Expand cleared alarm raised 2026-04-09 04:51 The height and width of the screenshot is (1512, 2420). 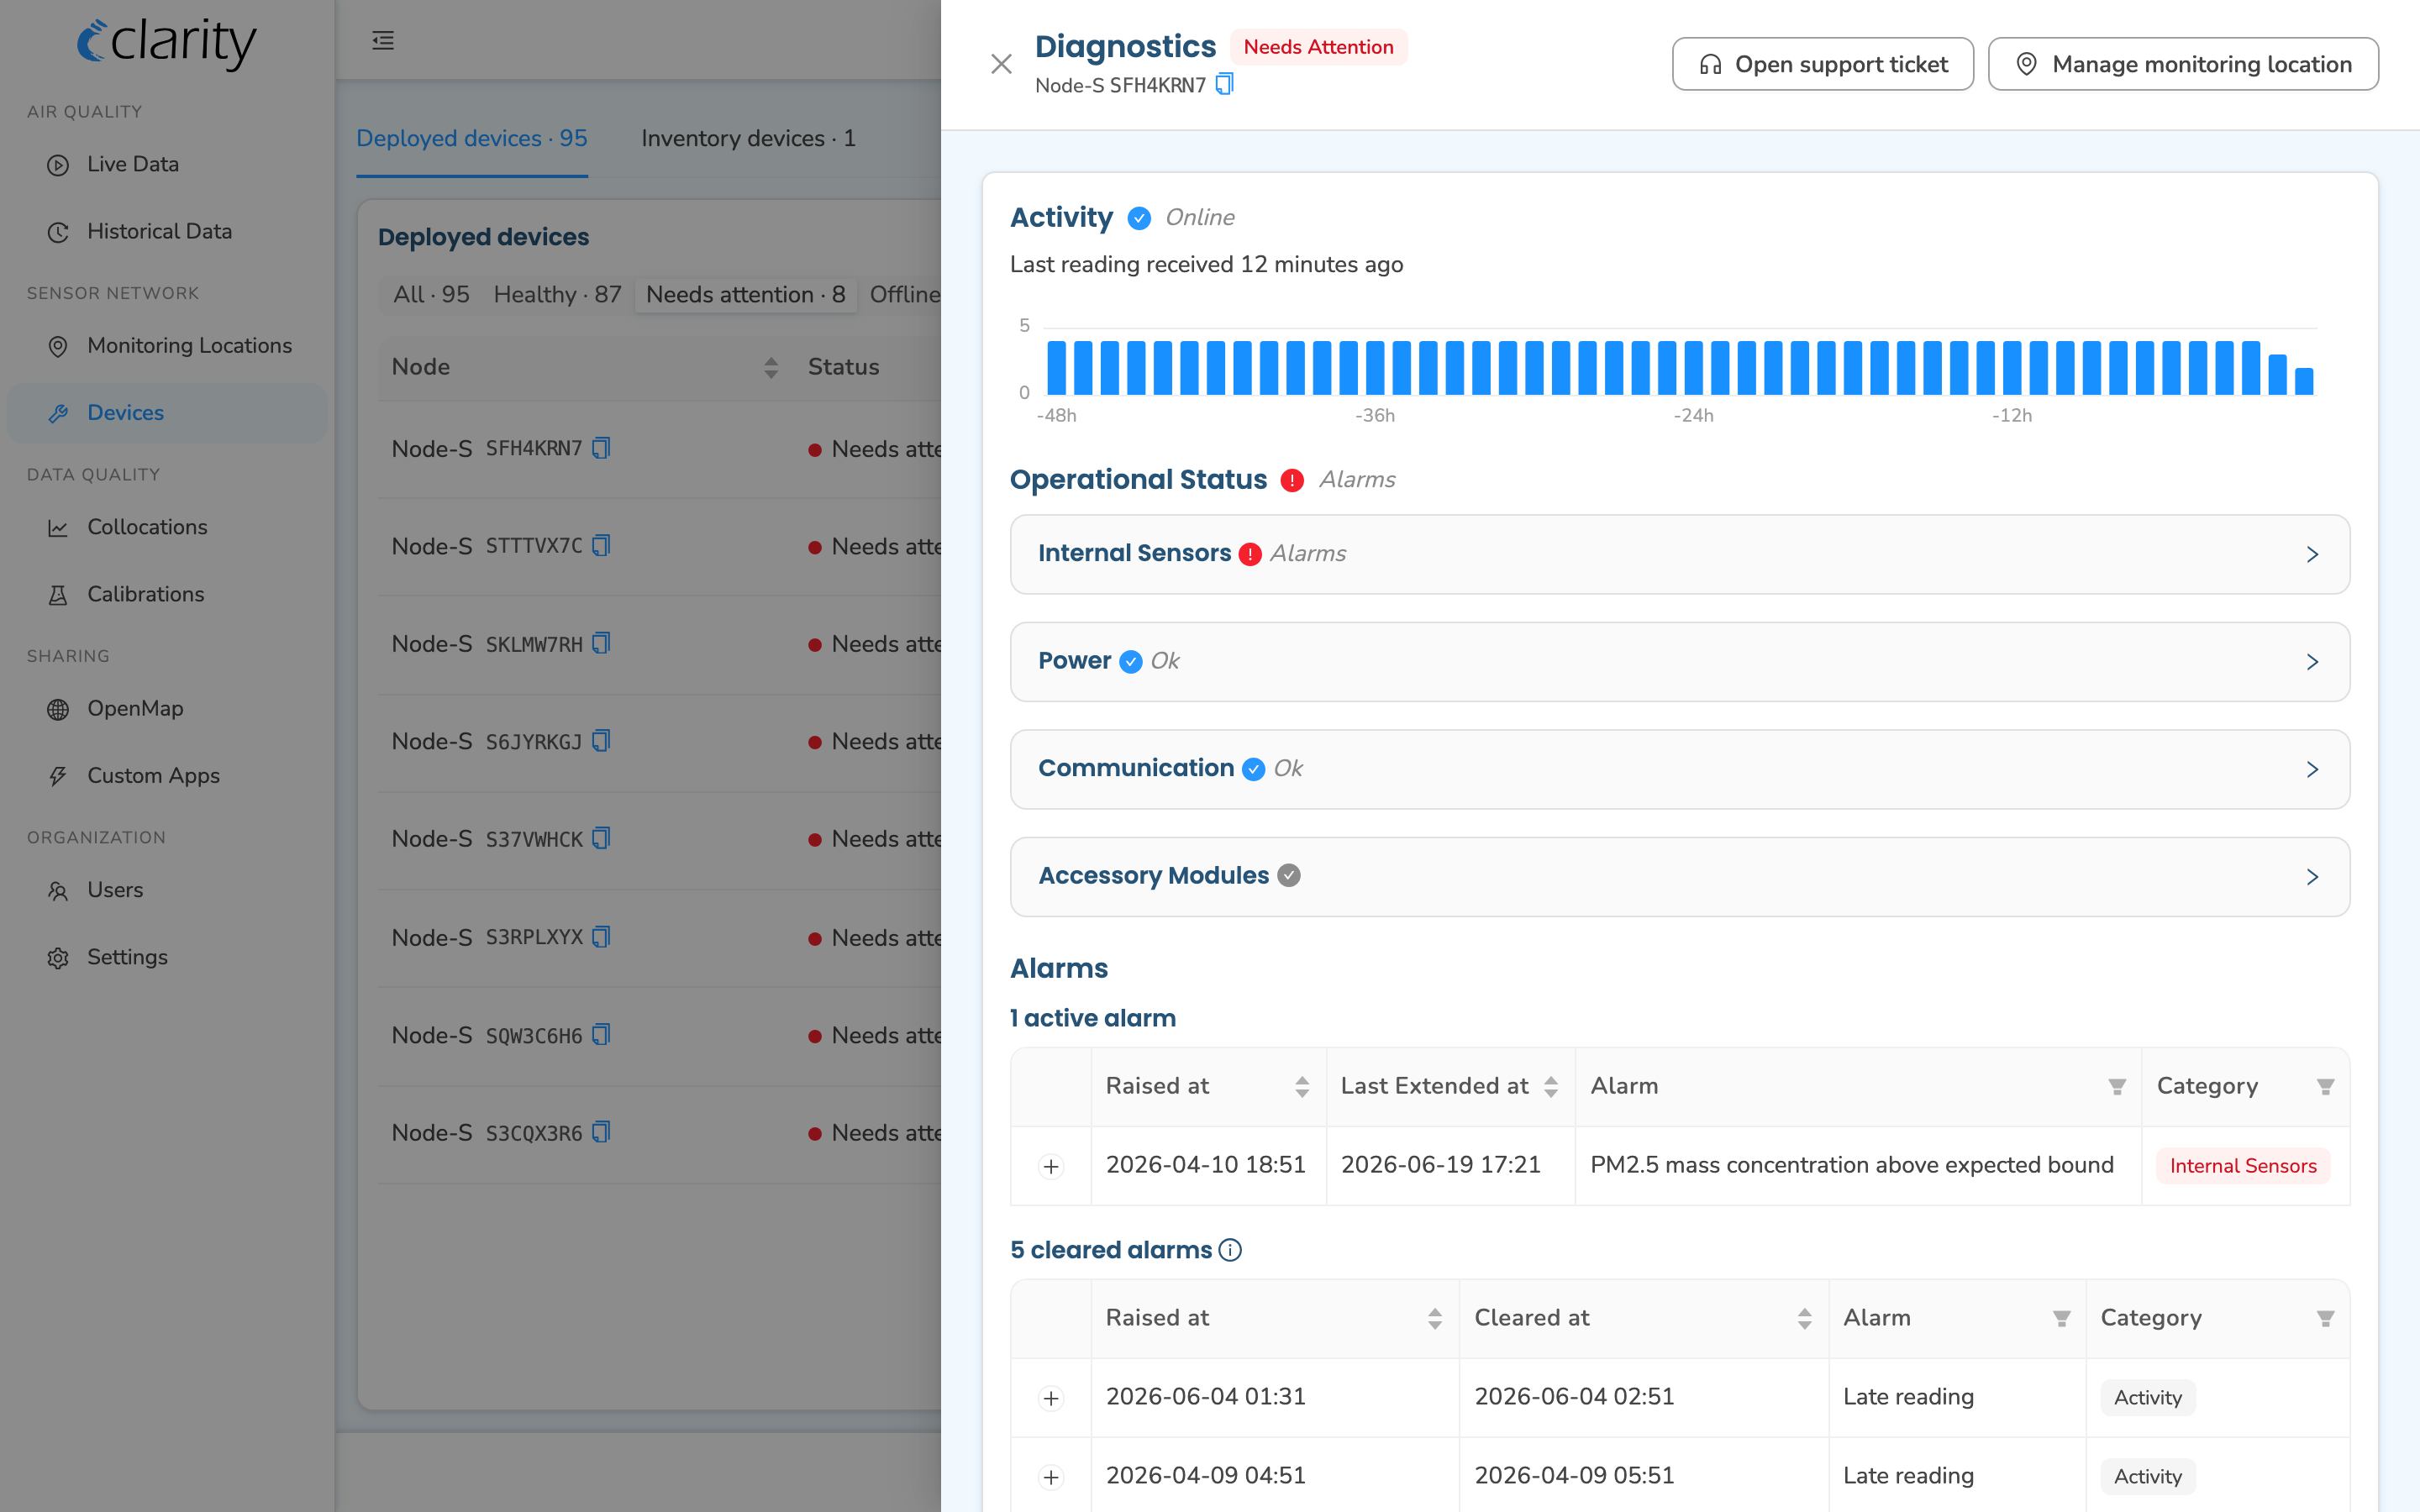[x=1050, y=1477]
